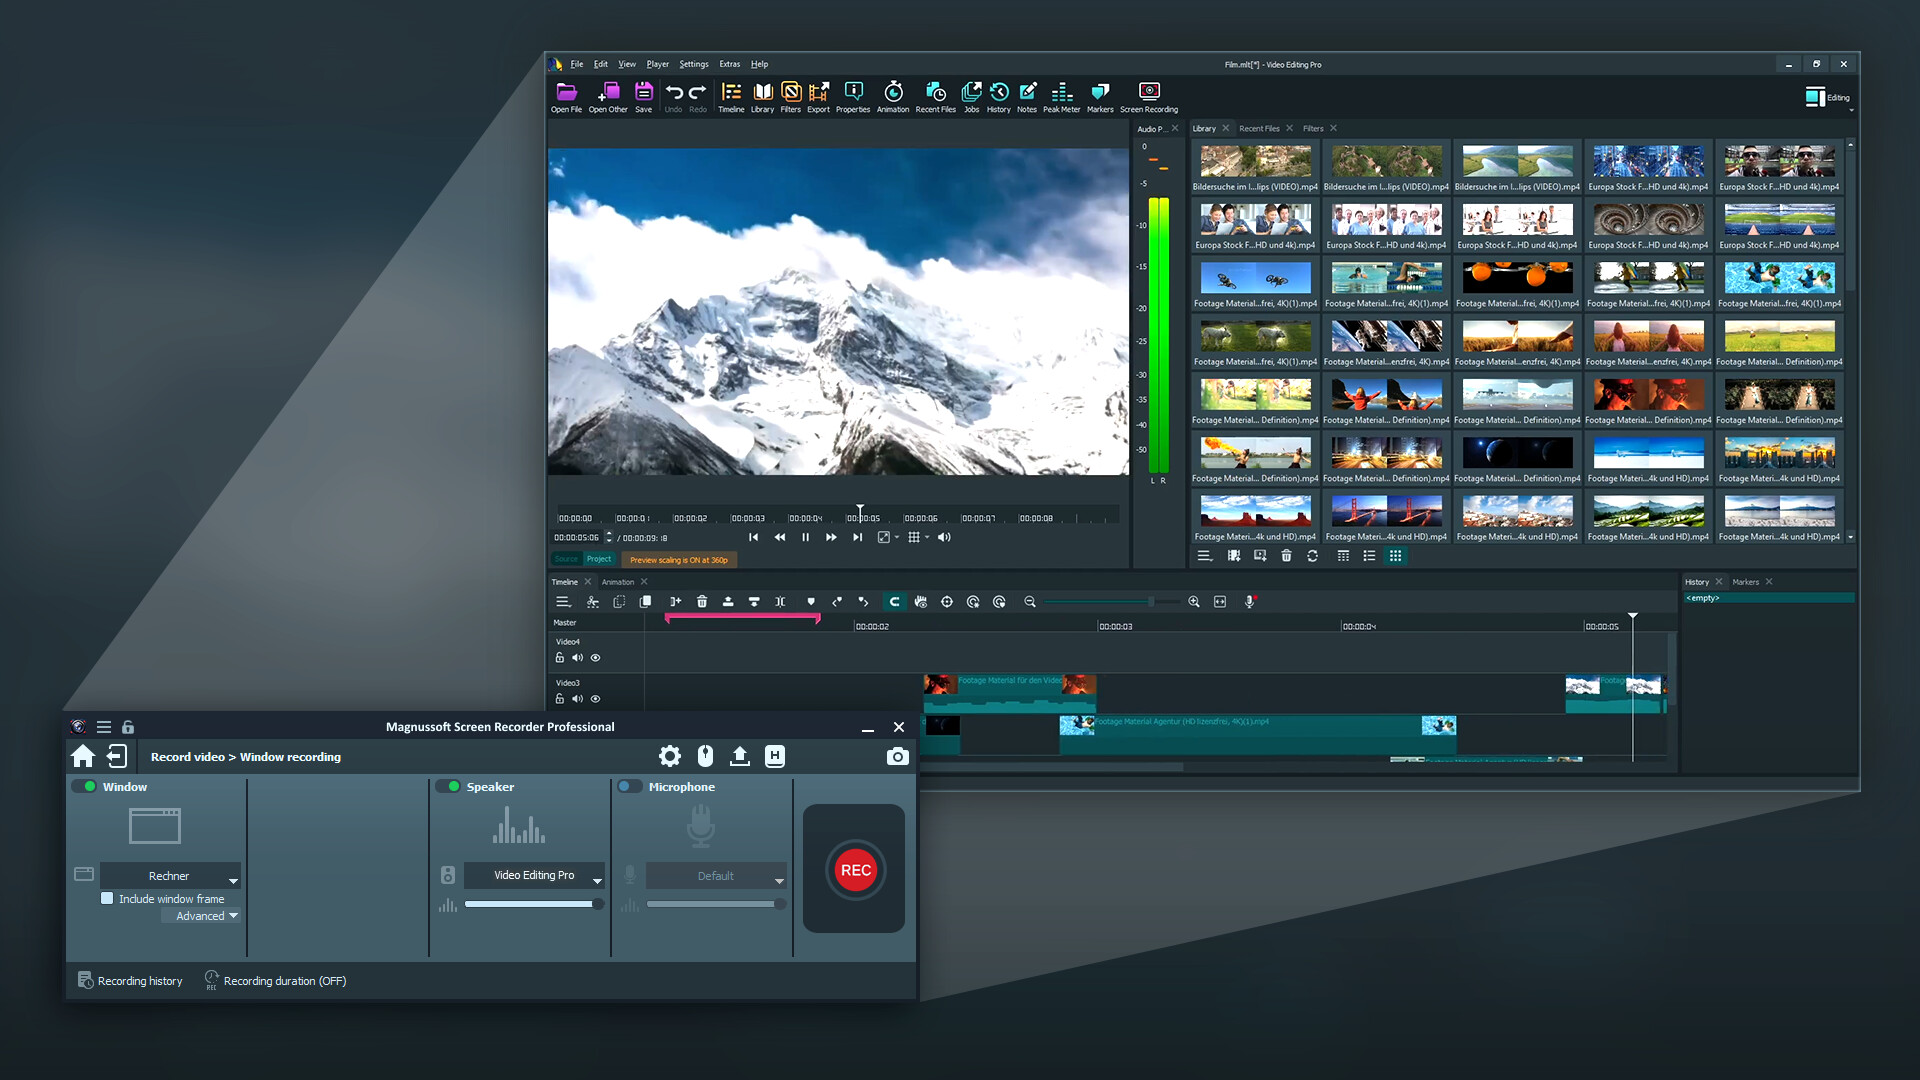Toggle the Microphone section switch
This screenshot has width=1920, height=1080.
631,787
